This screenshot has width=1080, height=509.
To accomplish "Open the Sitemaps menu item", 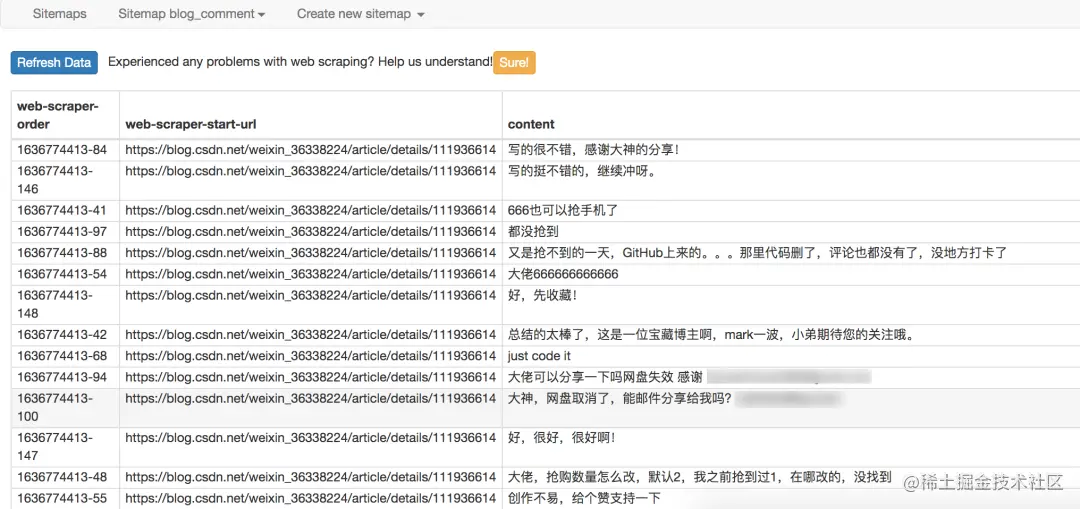I will pos(59,14).
